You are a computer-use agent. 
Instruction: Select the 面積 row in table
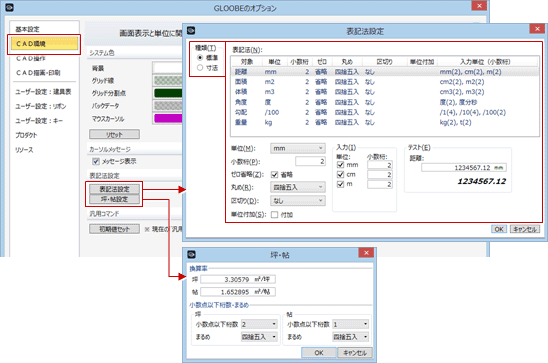(x=384, y=82)
